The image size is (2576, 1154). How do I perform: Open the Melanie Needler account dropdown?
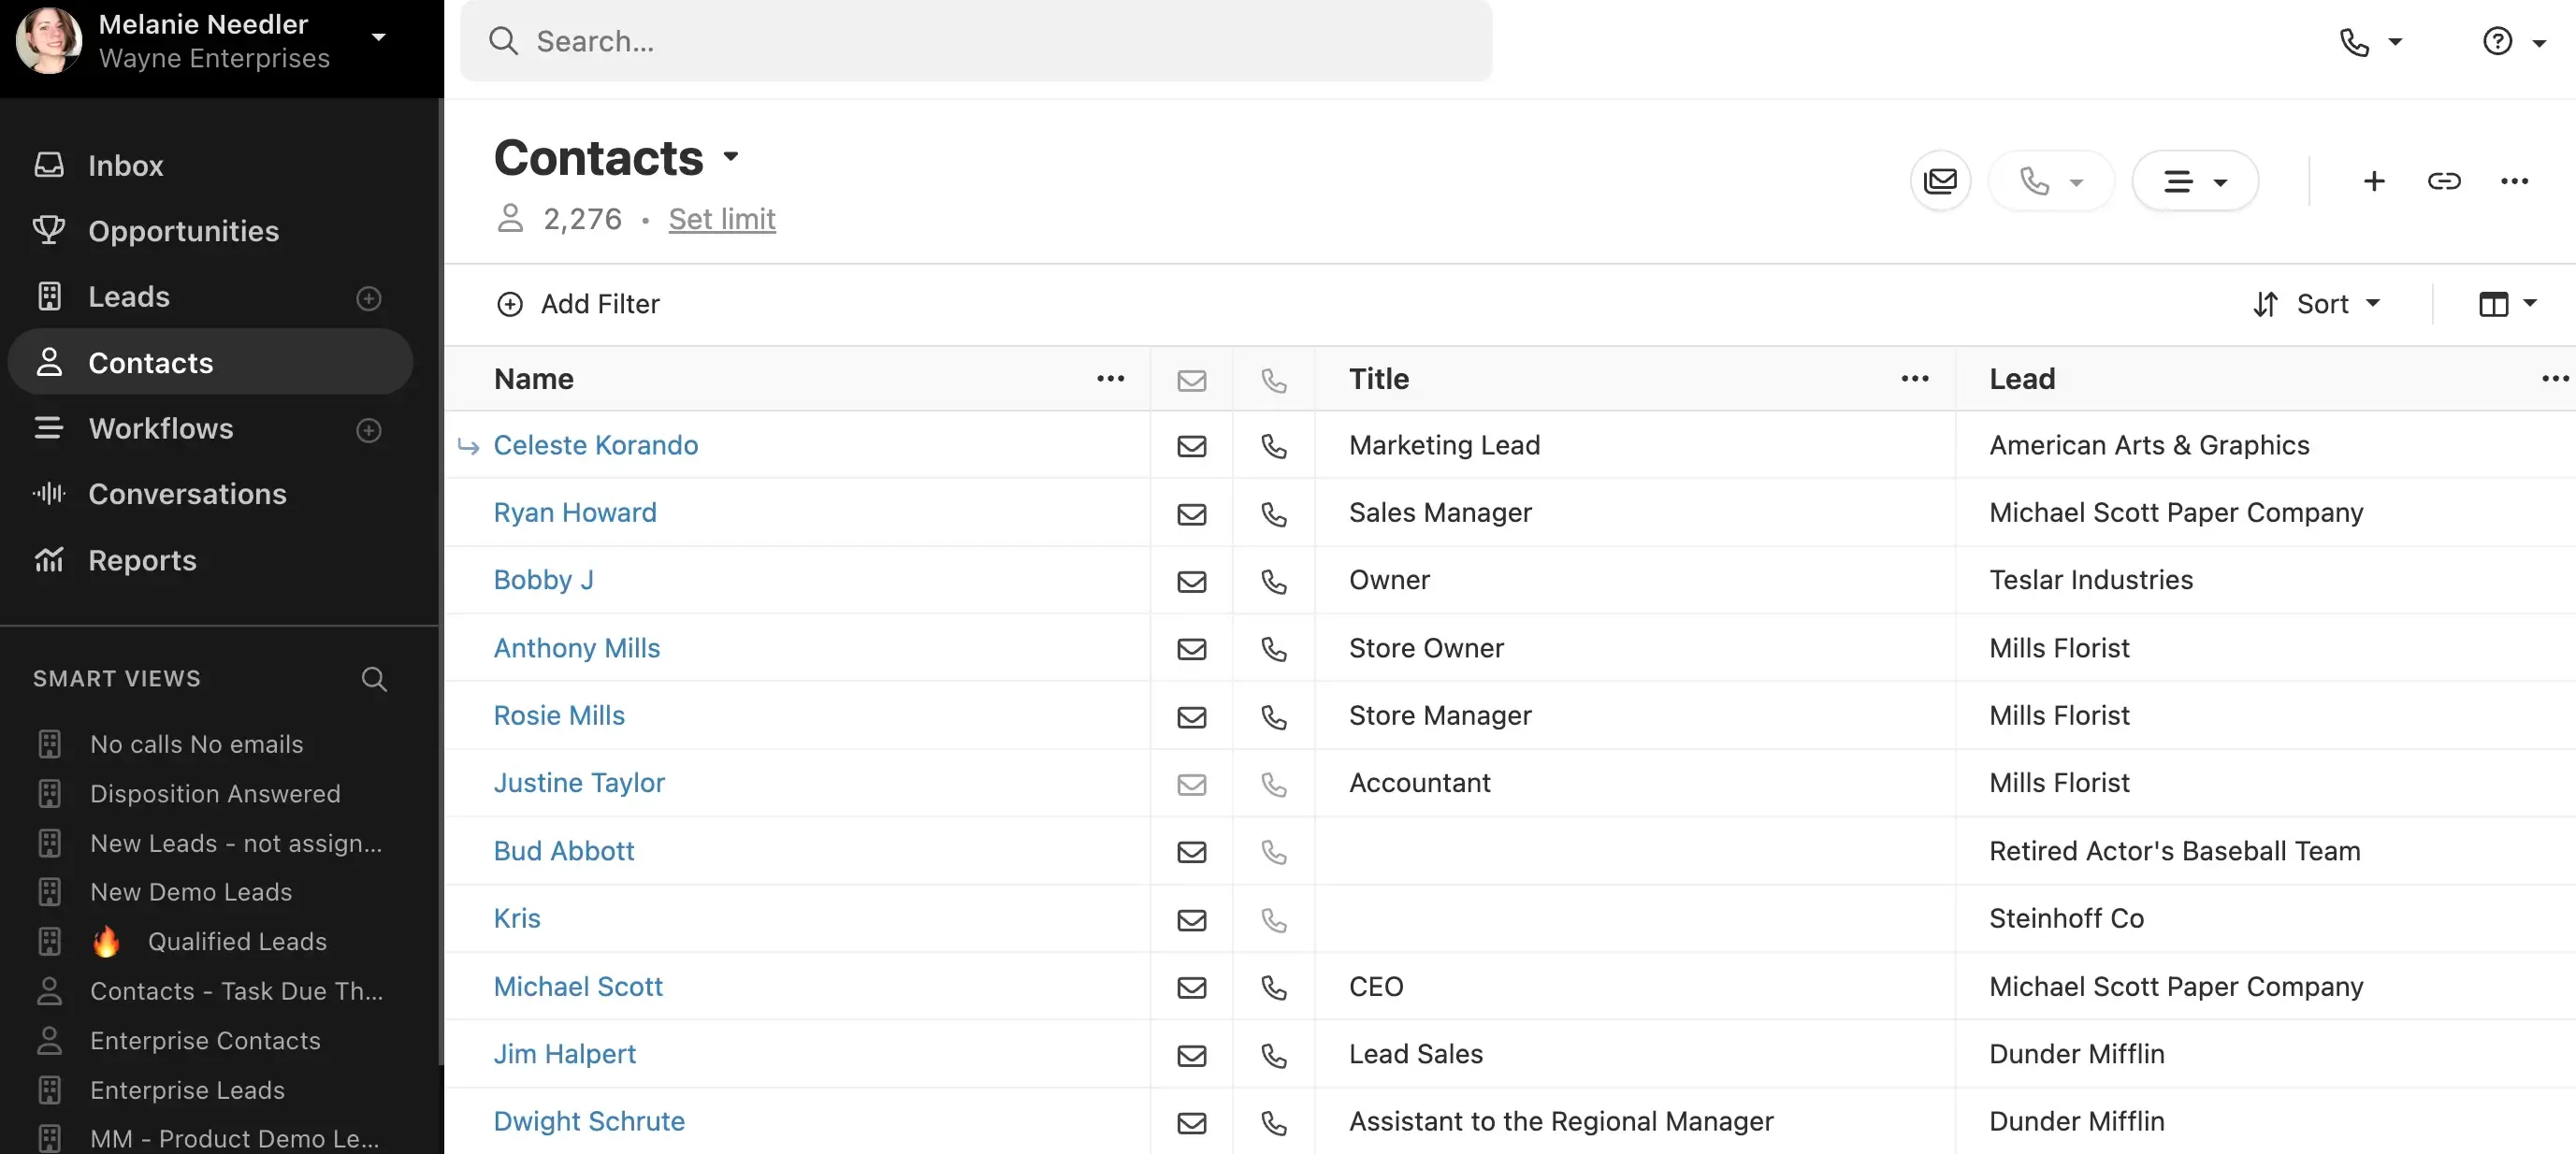click(379, 38)
